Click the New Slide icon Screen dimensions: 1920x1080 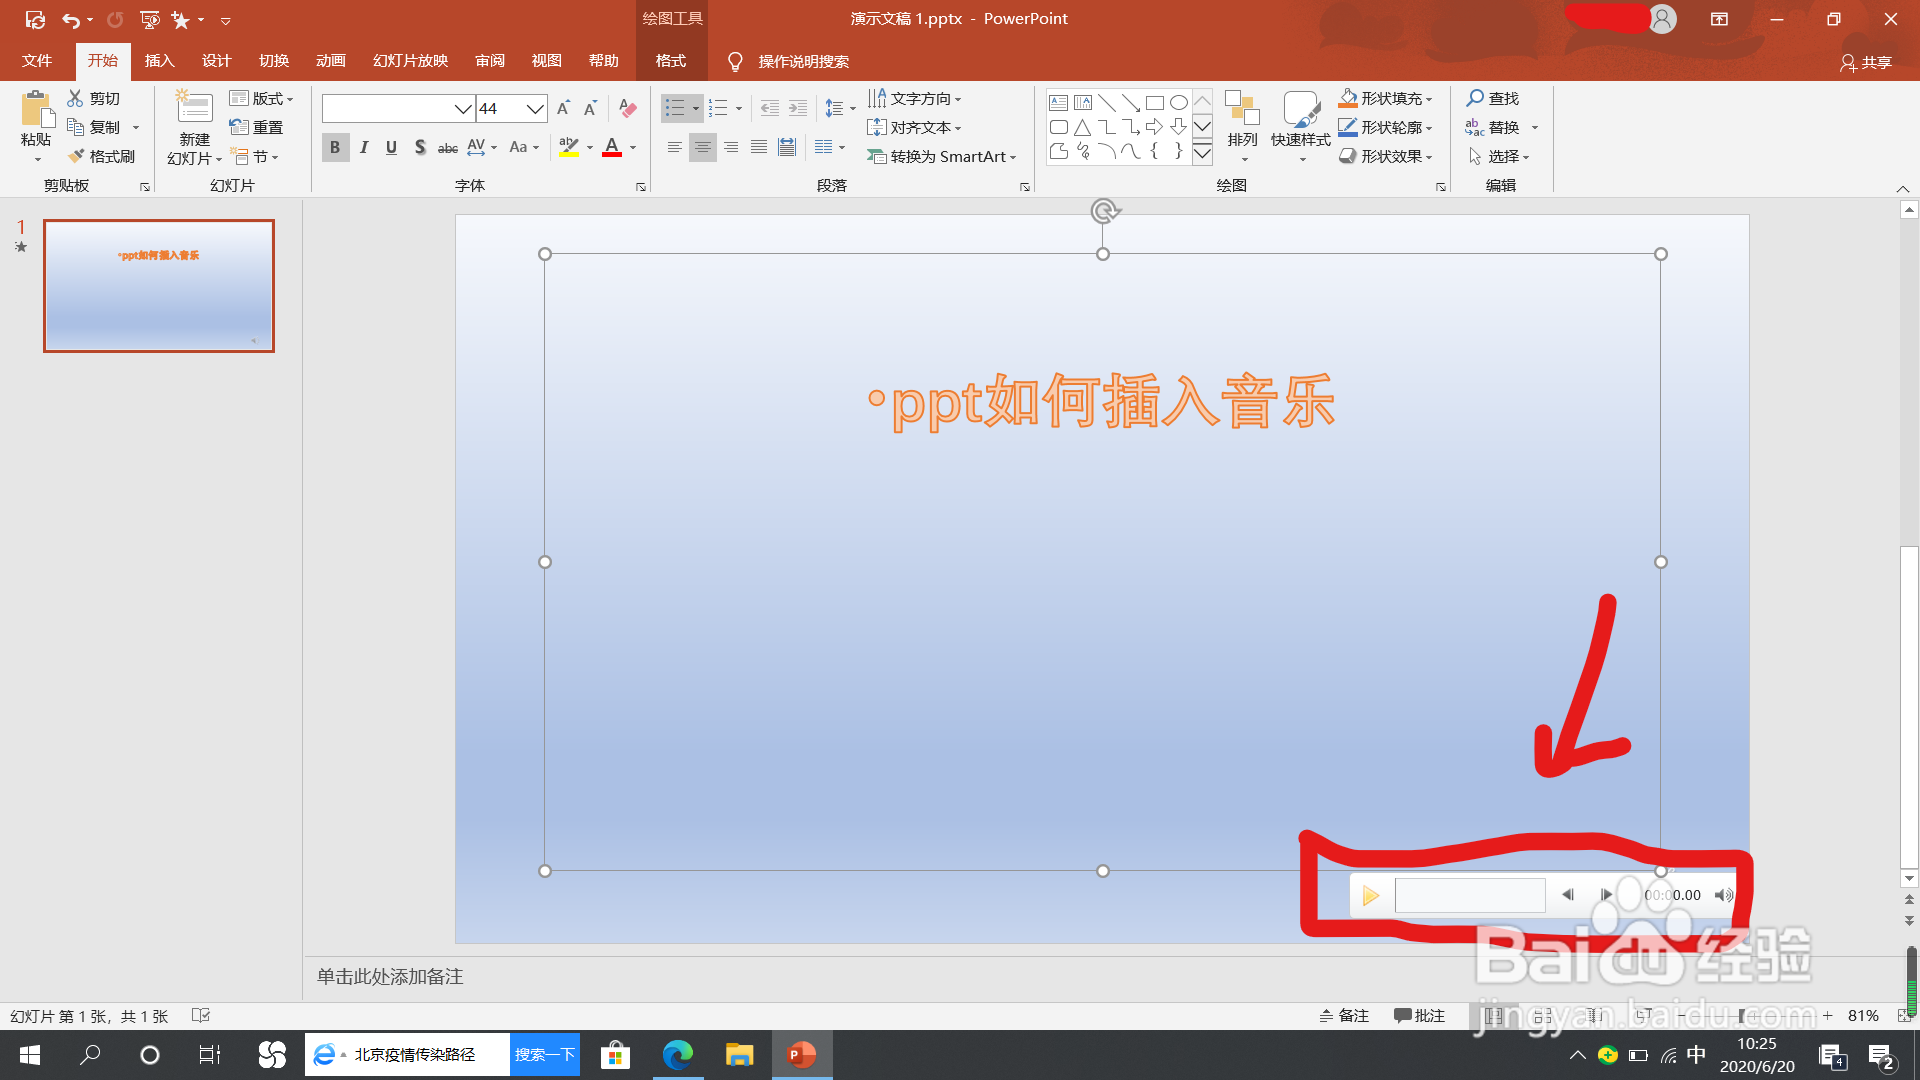pyautogui.click(x=194, y=109)
